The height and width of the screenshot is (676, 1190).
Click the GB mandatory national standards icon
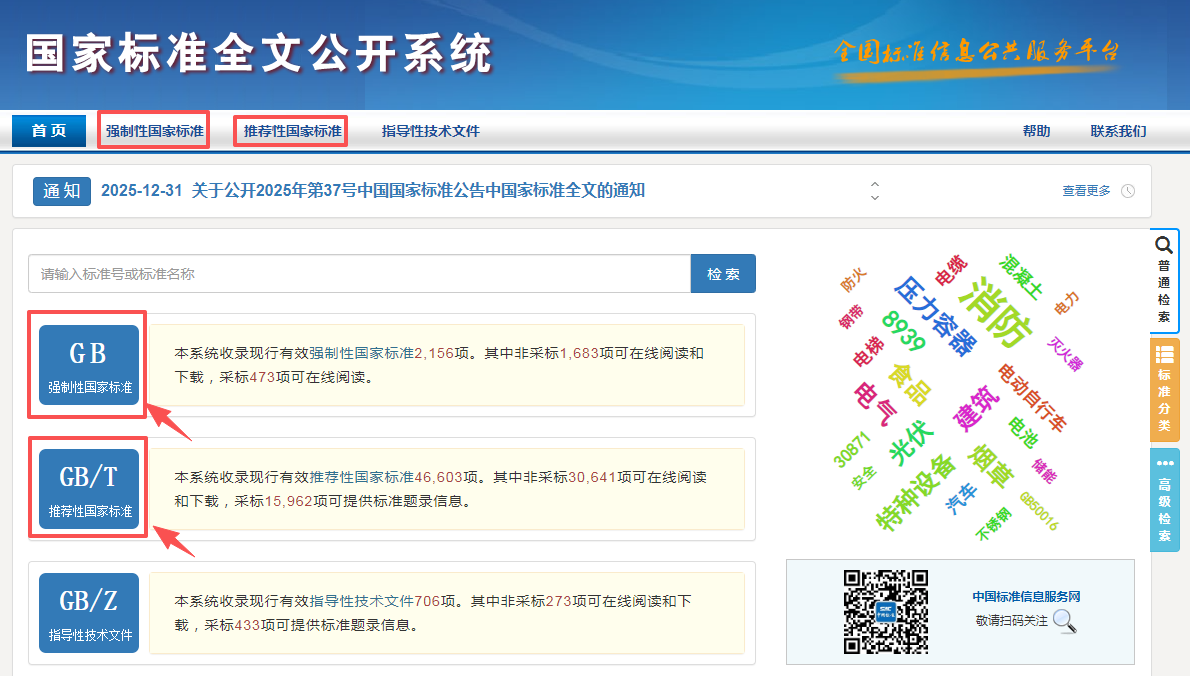click(x=89, y=365)
